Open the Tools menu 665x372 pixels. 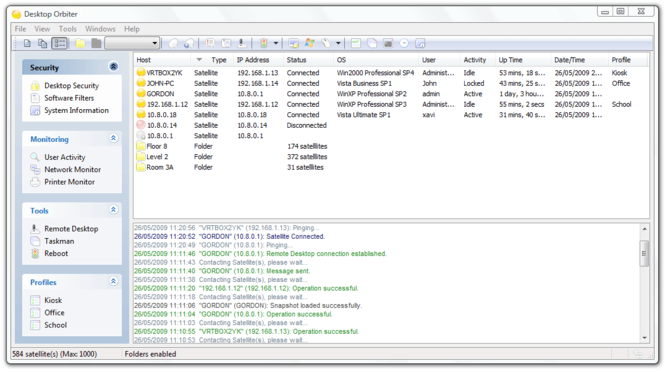click(x=67, y=29)
